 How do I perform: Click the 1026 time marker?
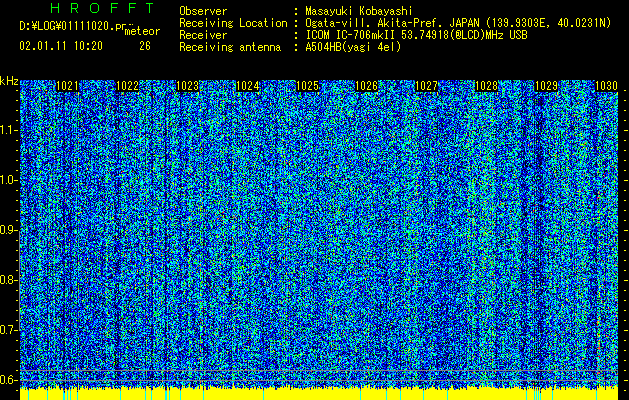click(x=367, y=86)
